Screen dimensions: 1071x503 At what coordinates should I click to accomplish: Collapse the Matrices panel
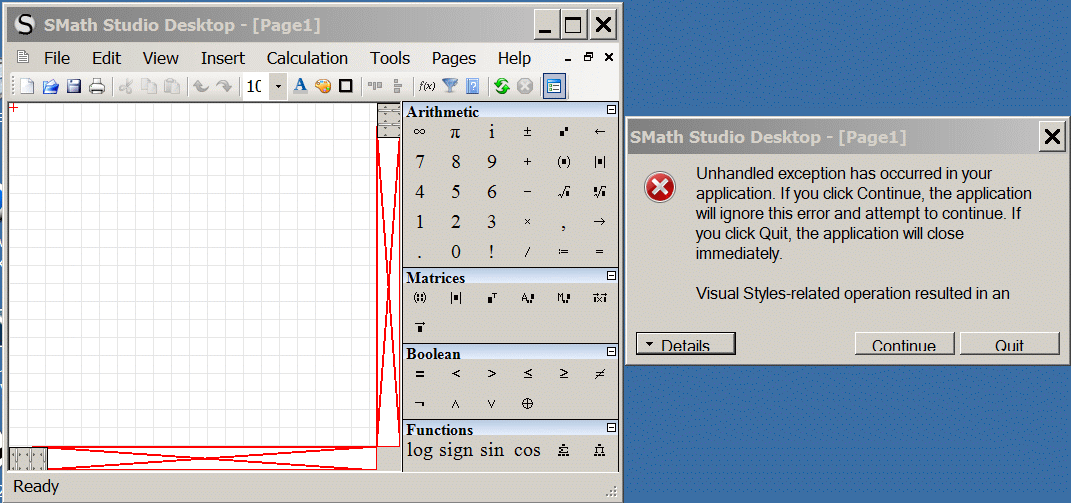(x=611, y=276)
